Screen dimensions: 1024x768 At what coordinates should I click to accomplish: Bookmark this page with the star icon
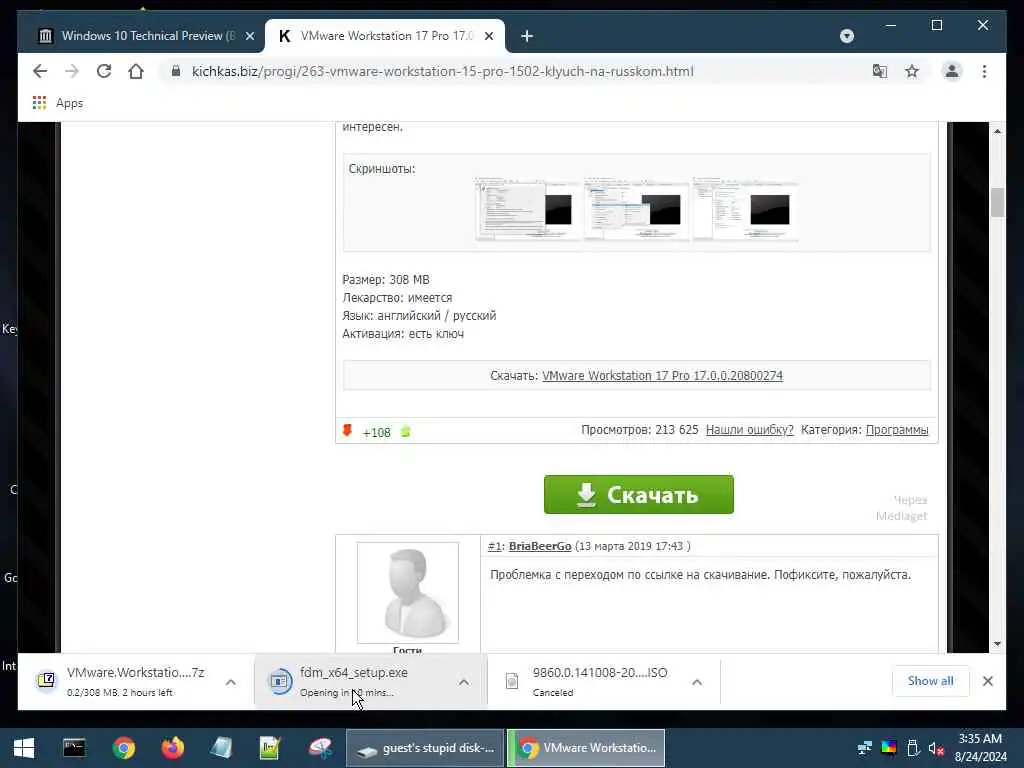912,71
